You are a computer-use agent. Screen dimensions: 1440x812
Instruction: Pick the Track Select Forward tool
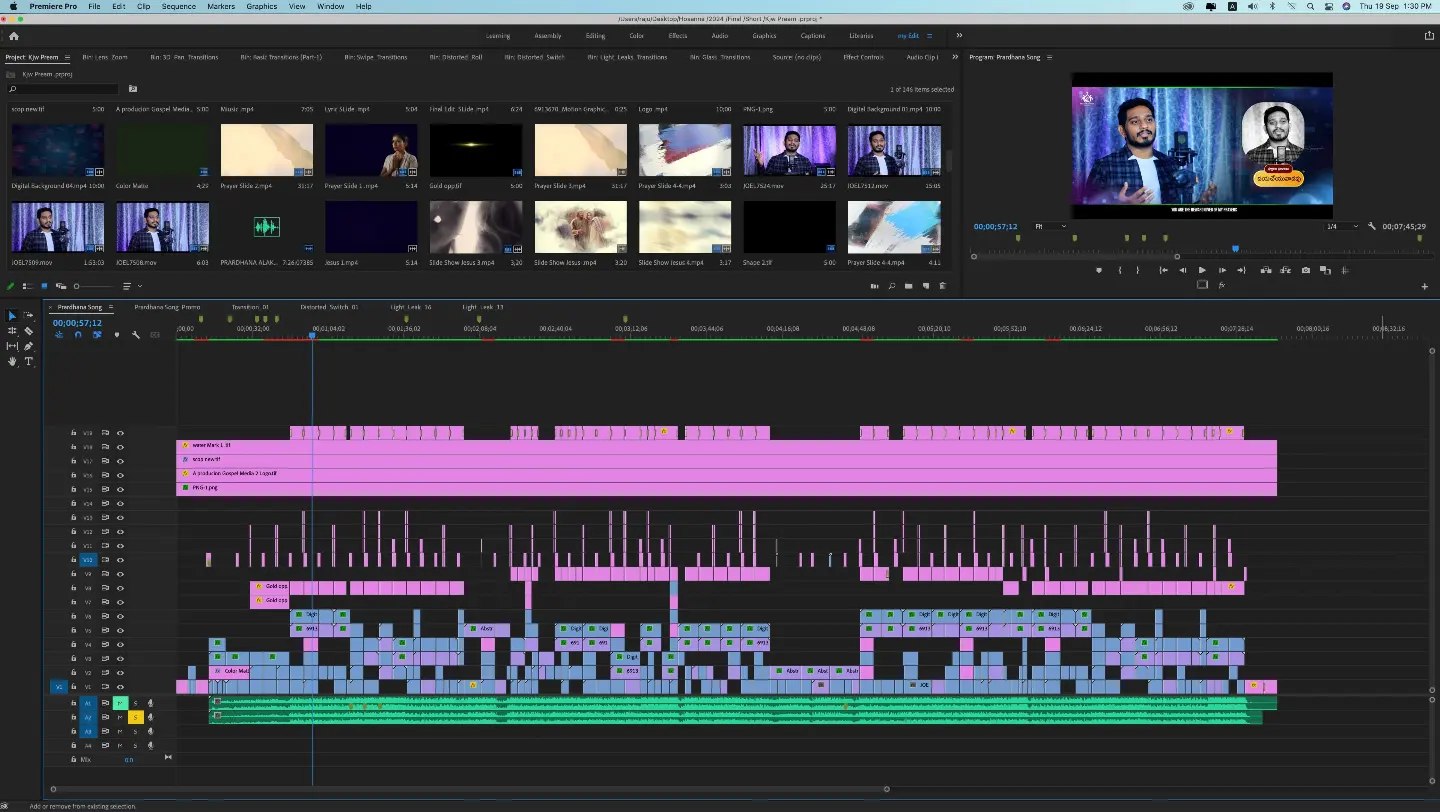[28, 316]
